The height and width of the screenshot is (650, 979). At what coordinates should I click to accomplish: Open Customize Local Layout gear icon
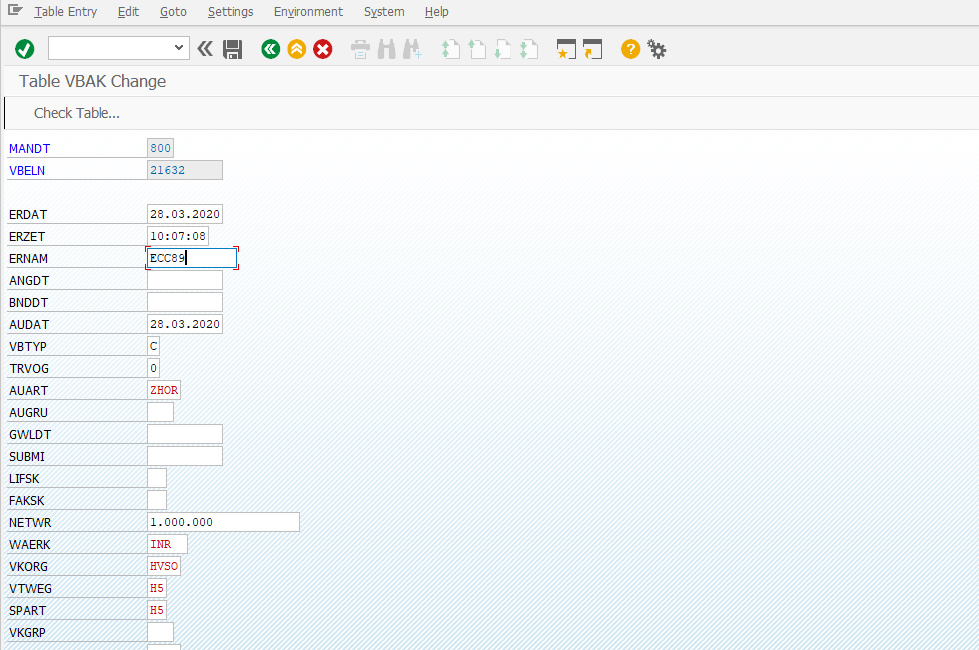(656, 48)
